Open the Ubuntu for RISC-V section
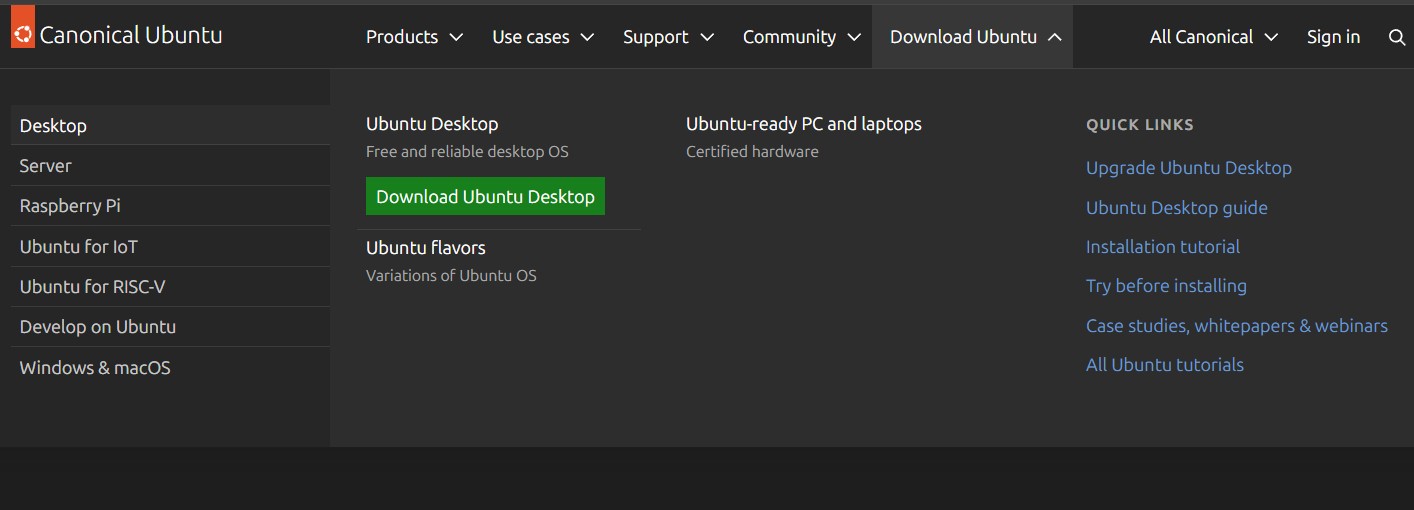The width and height of the screenshot is (1414, 510). click(92, 287)
